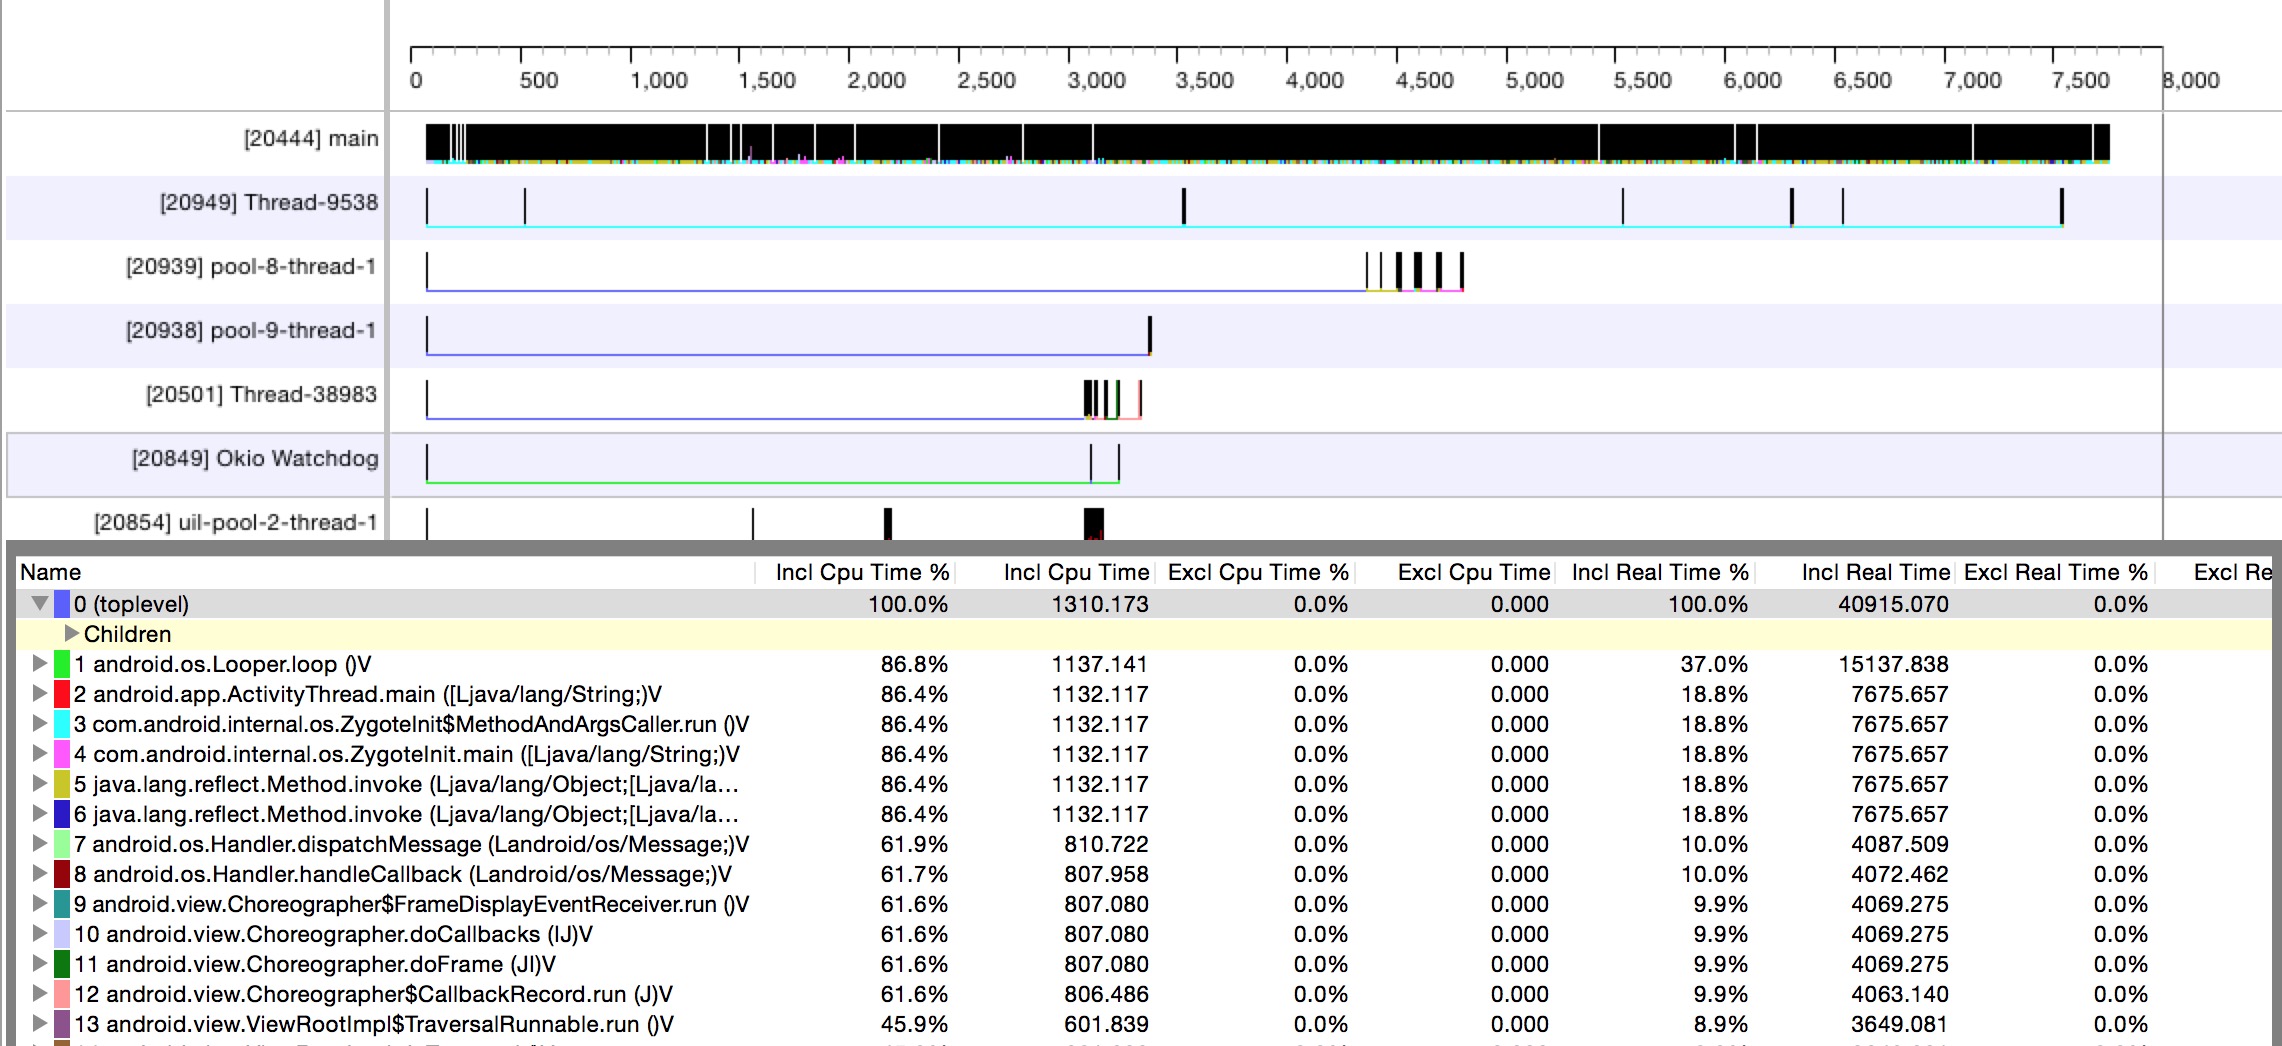This screenshot has width=2282, height=1046.
Task: Sort by Excl Real Time % column
Action: point(2055,572)
